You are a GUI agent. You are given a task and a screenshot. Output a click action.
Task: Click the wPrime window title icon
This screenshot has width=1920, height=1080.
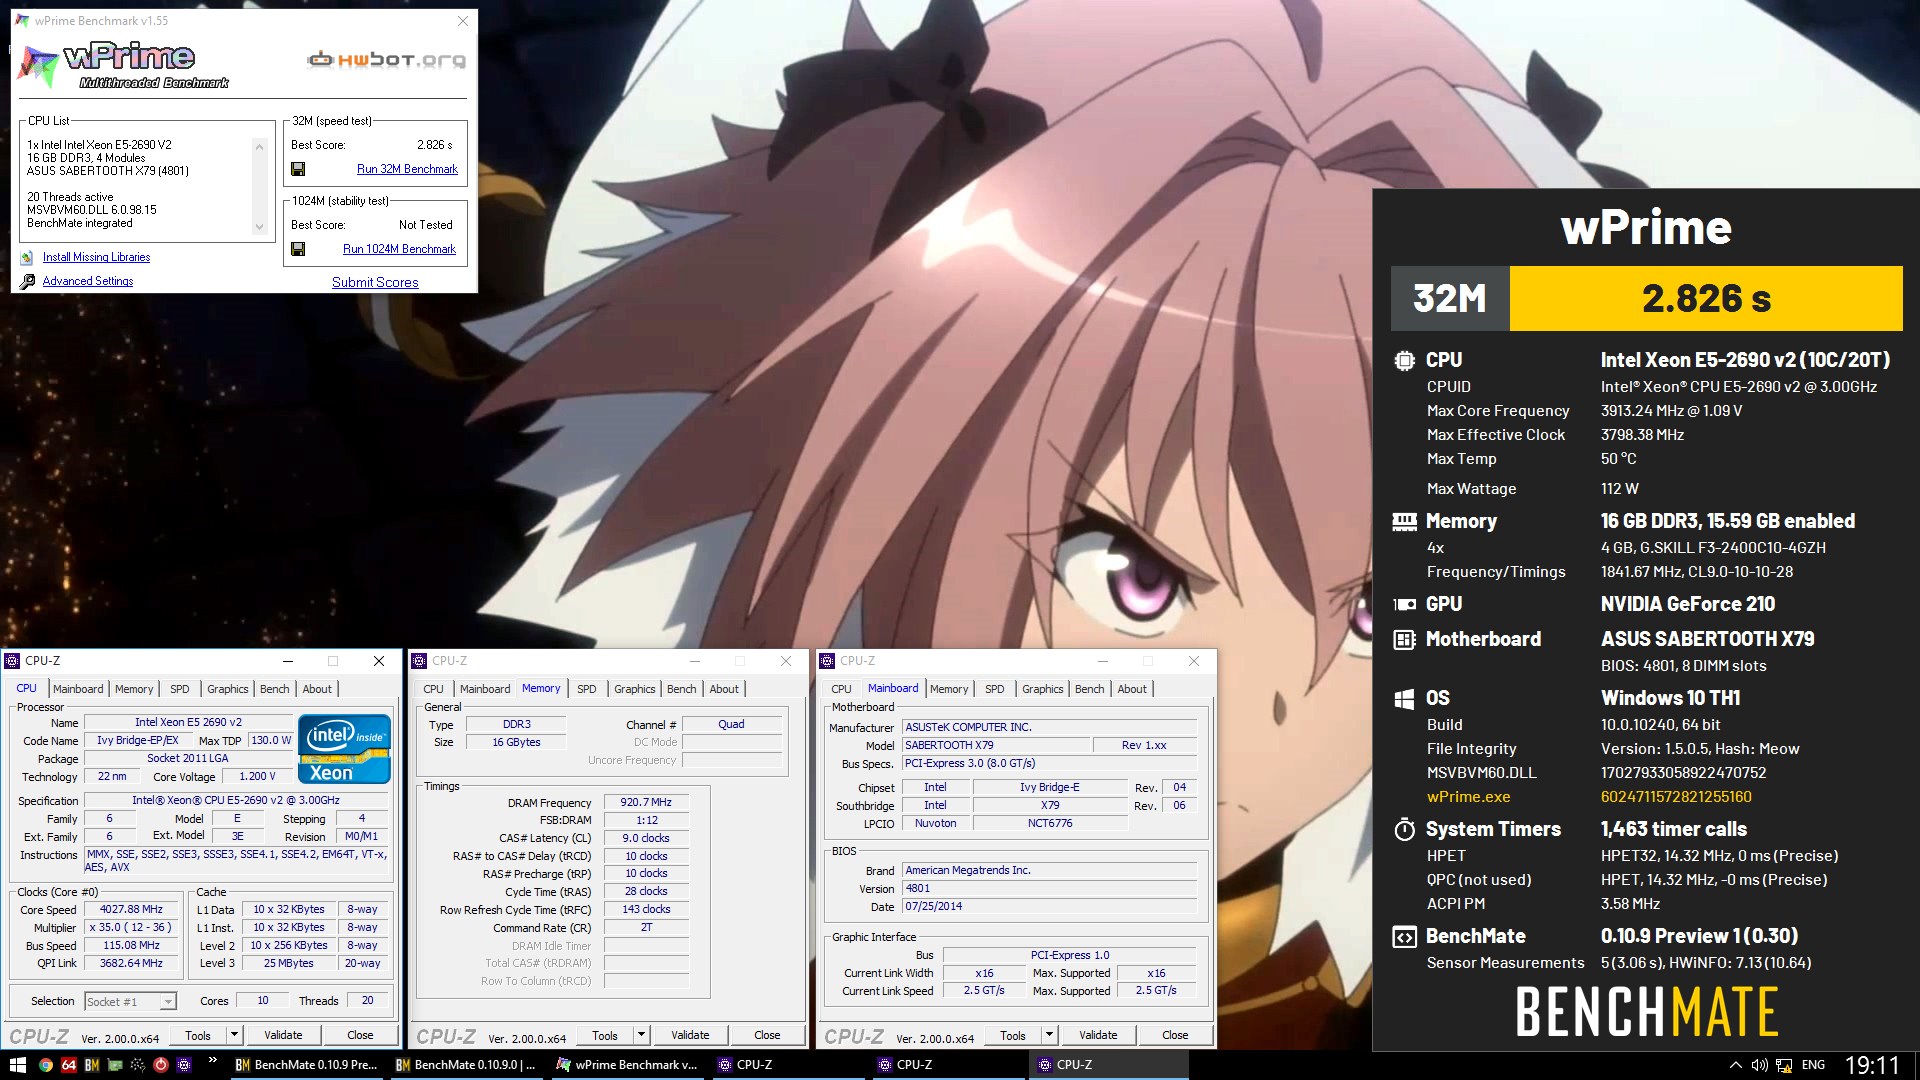tap(23, 21)
